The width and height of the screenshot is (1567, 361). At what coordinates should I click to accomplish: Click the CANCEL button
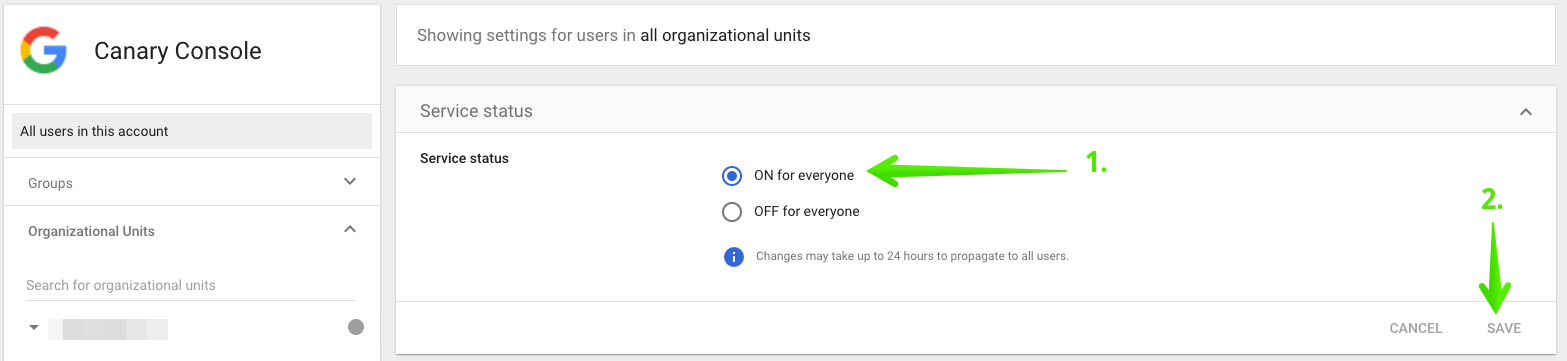click(x=1416, y=328)
